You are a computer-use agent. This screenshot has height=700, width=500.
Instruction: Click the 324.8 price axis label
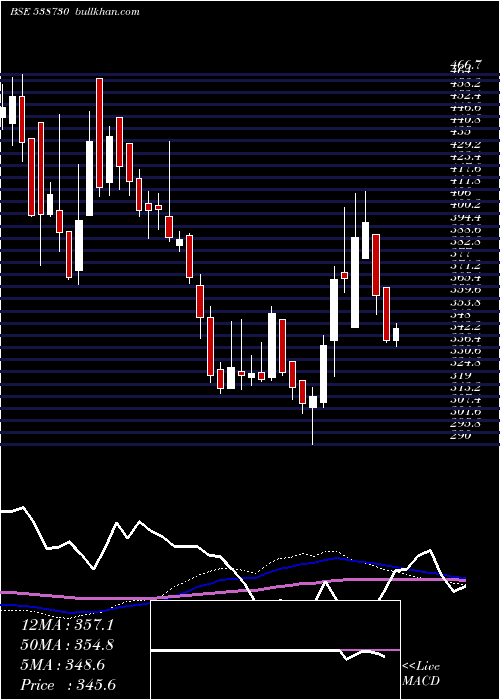[465, 363]
